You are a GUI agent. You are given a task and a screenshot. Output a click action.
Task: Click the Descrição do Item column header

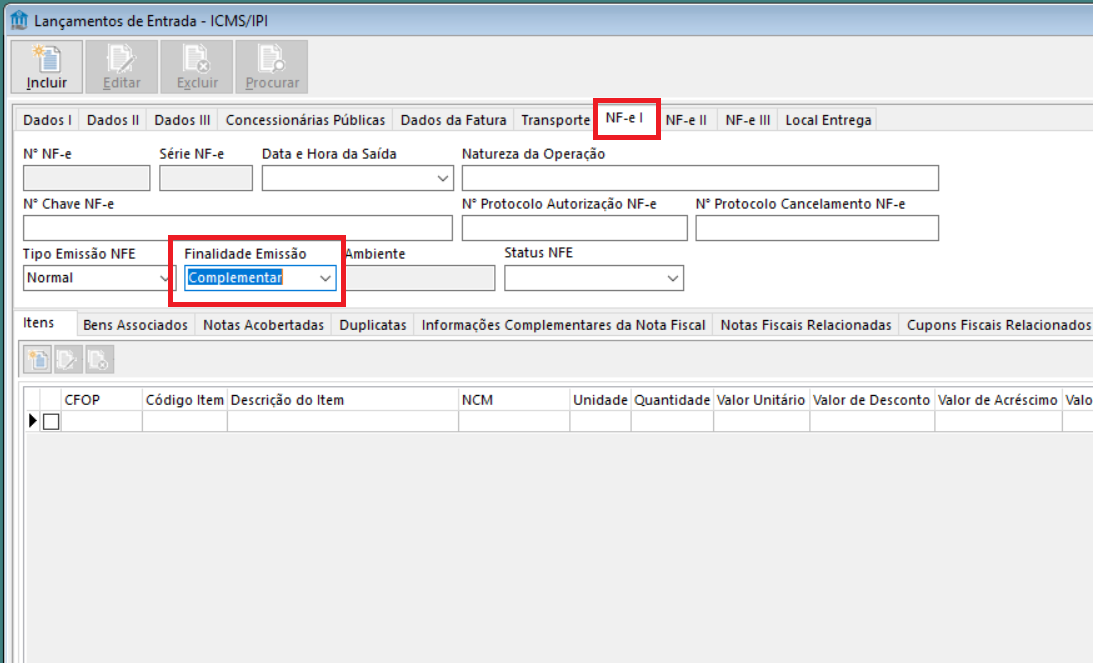click(342, 400)
